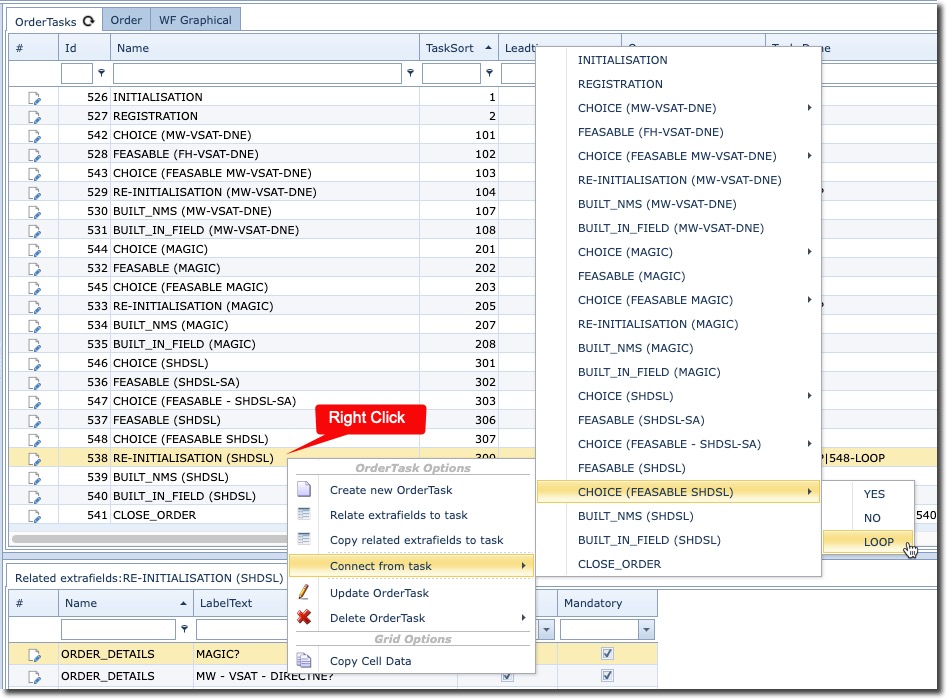
Task: Click the Create new OrderTask document icon
Action: coord(305,490)
